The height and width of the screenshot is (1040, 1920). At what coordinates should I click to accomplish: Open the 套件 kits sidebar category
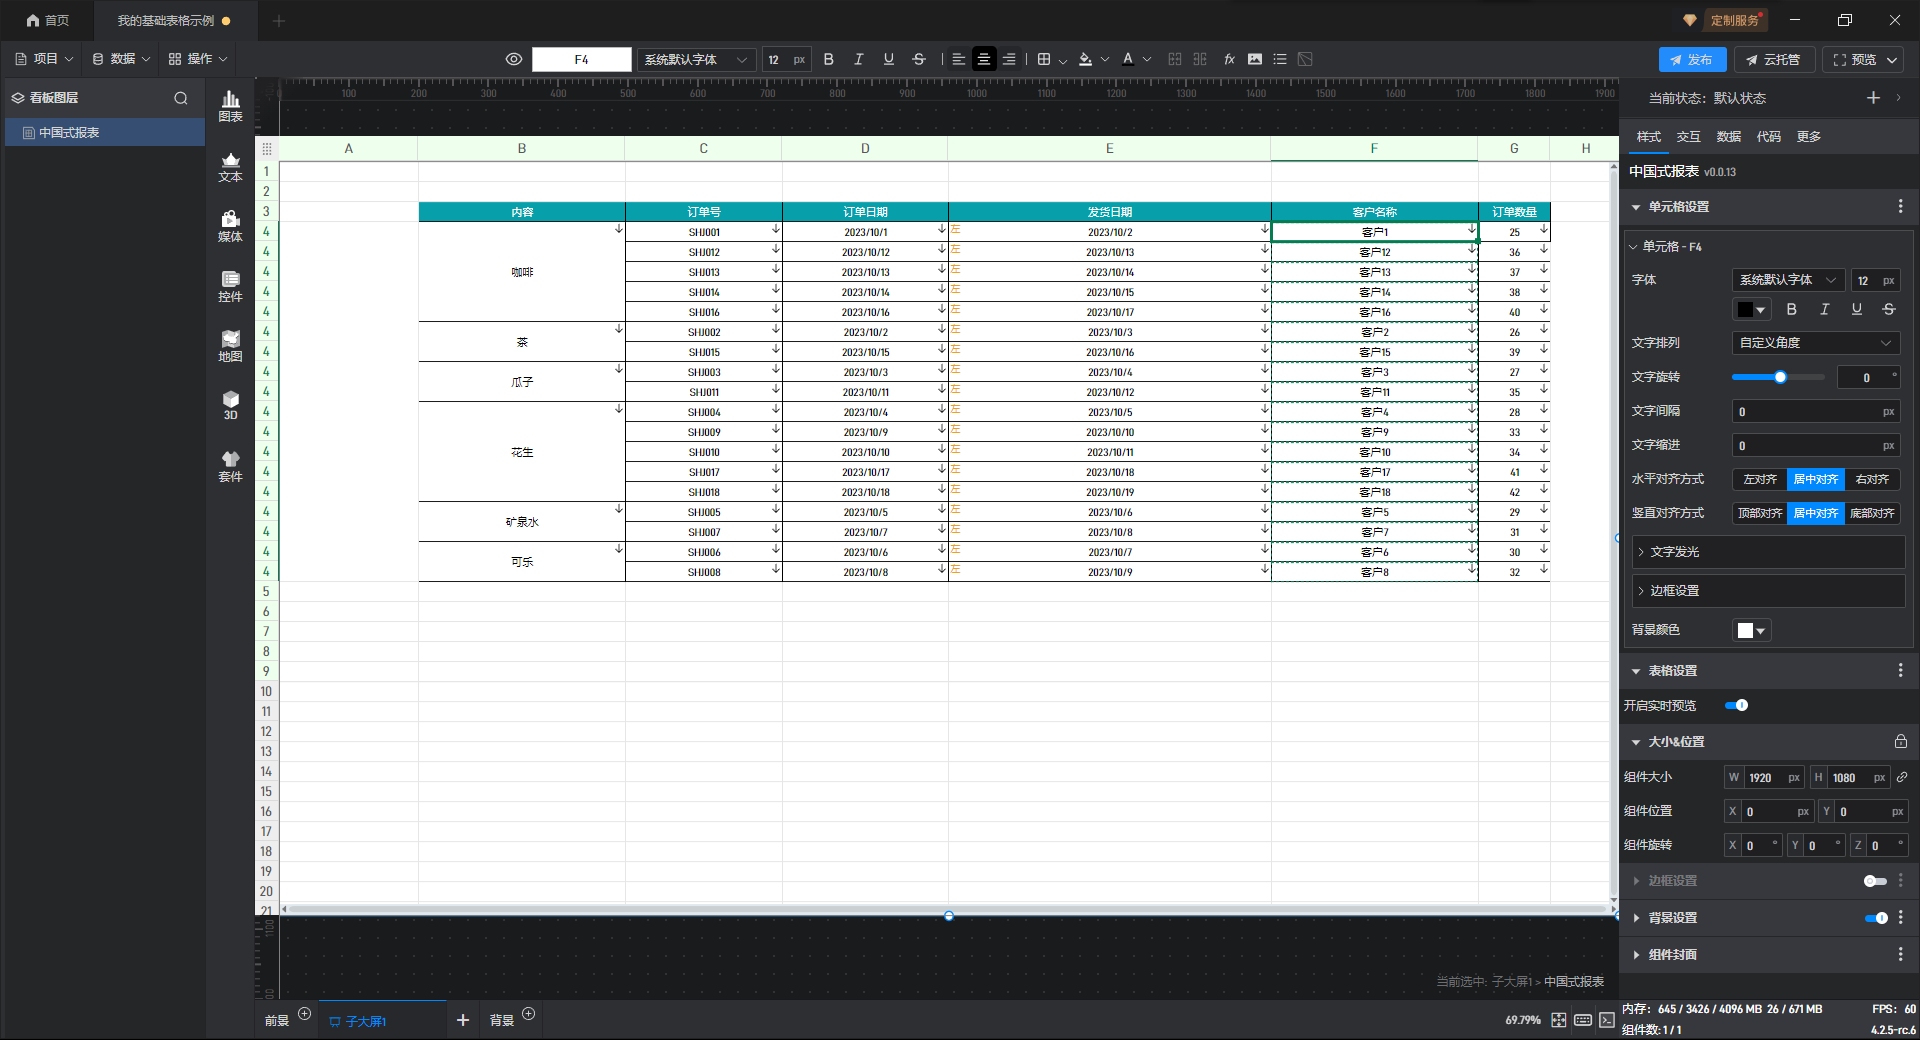pyautogui.click(x=231, y=466)
